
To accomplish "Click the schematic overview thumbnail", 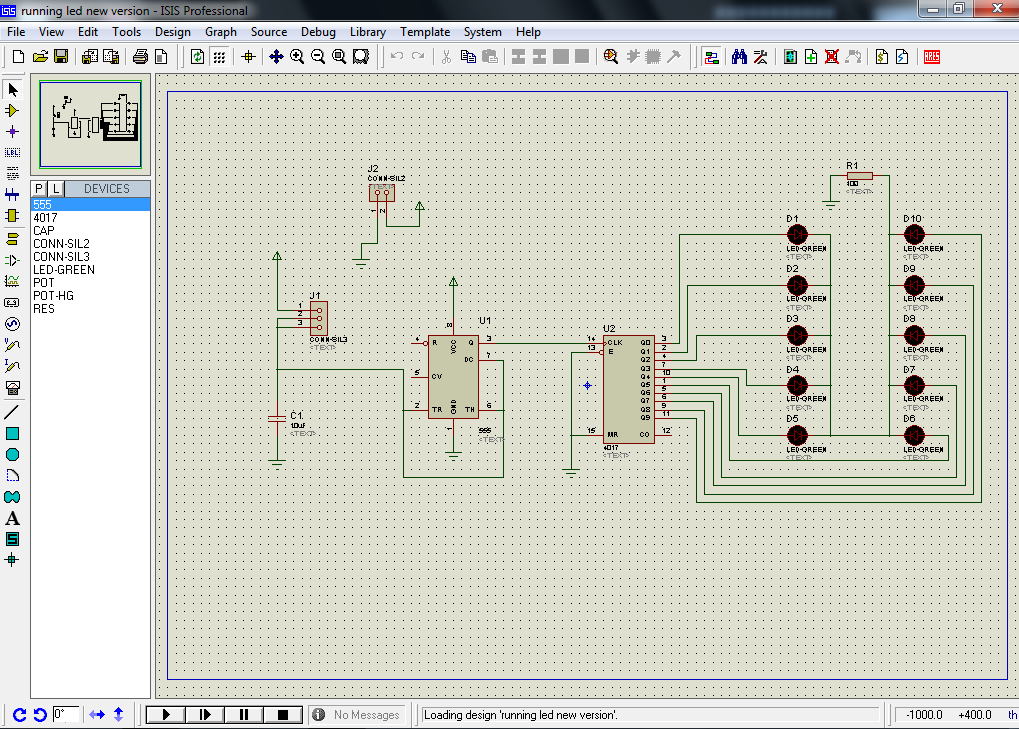I will click(90, 124).
